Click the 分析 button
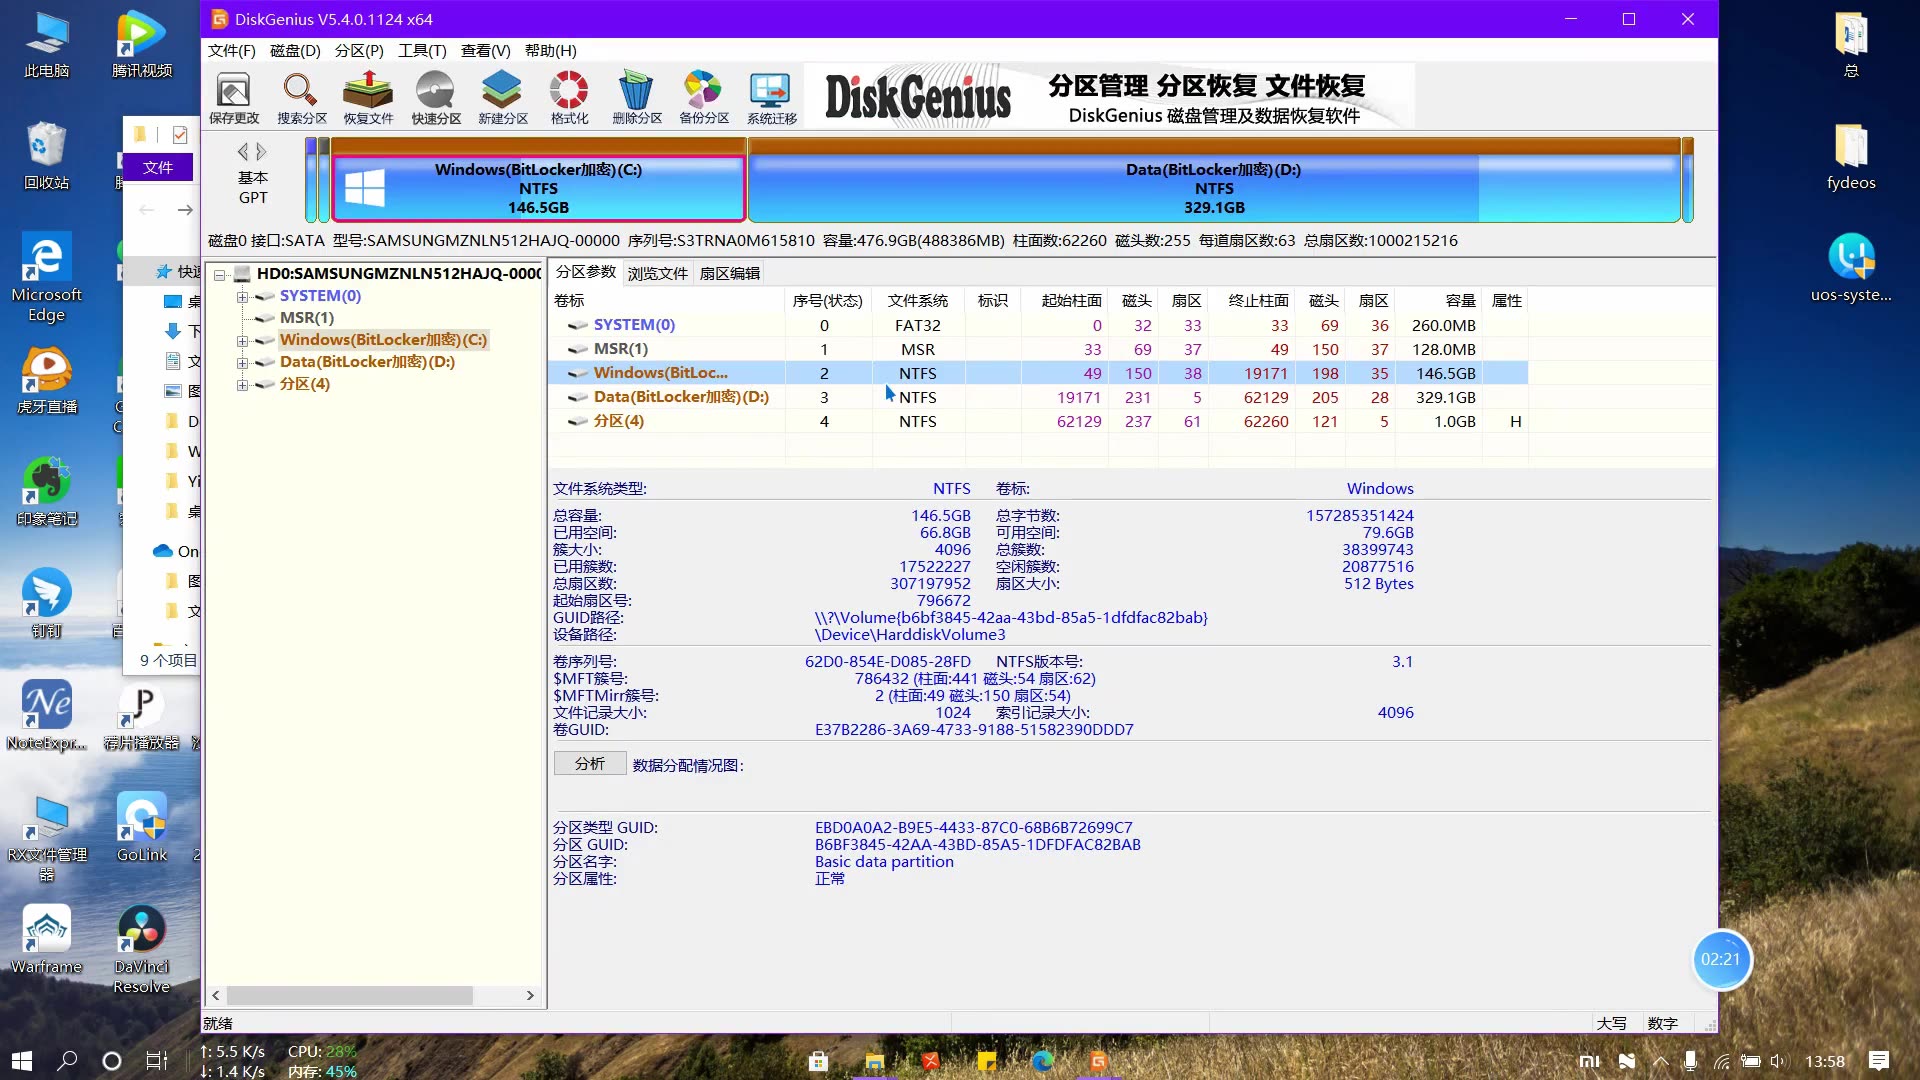This screenshot has height=1080, width=1920. click(x=590, y=764)
